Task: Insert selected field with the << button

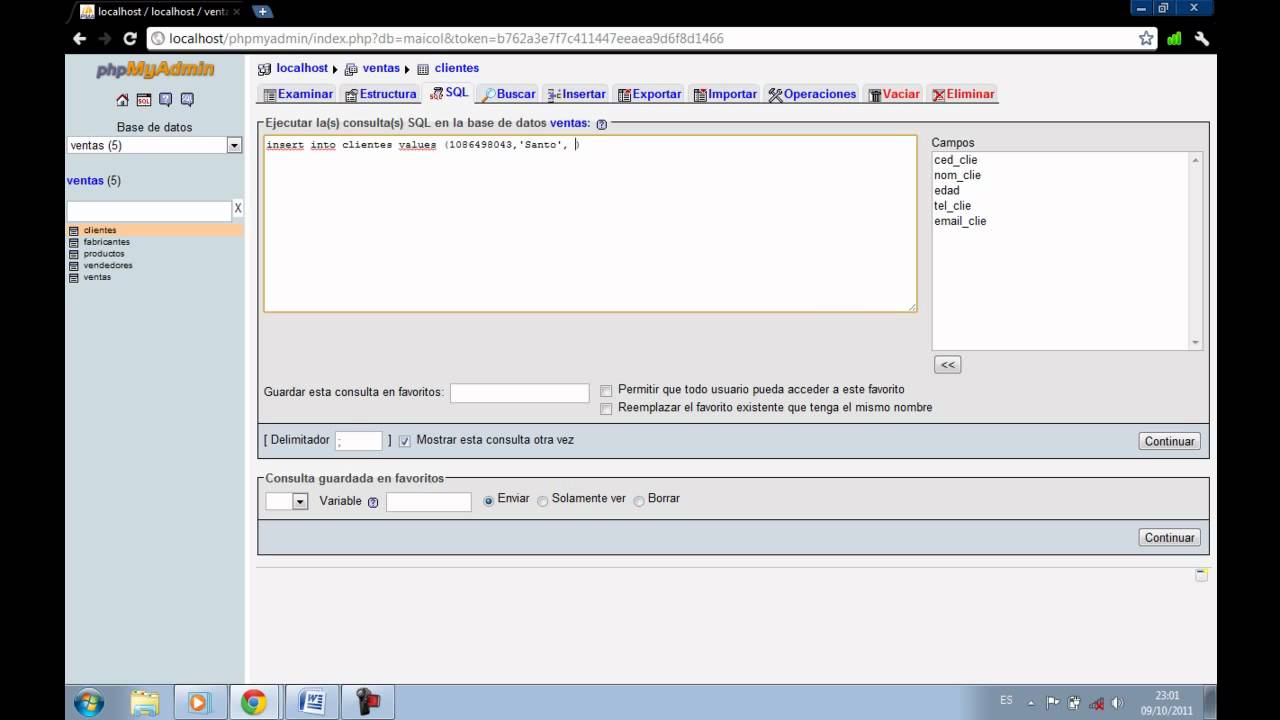Action: 947,365
